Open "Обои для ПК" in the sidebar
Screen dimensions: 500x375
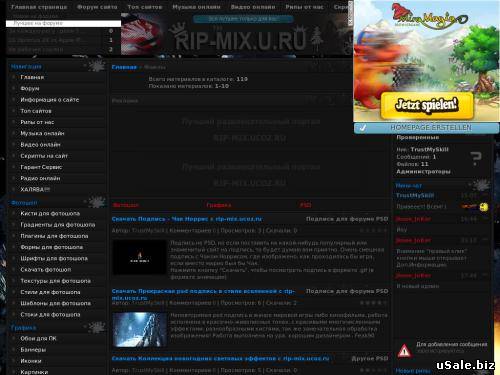pyautogui.click(x=38, y=338)
